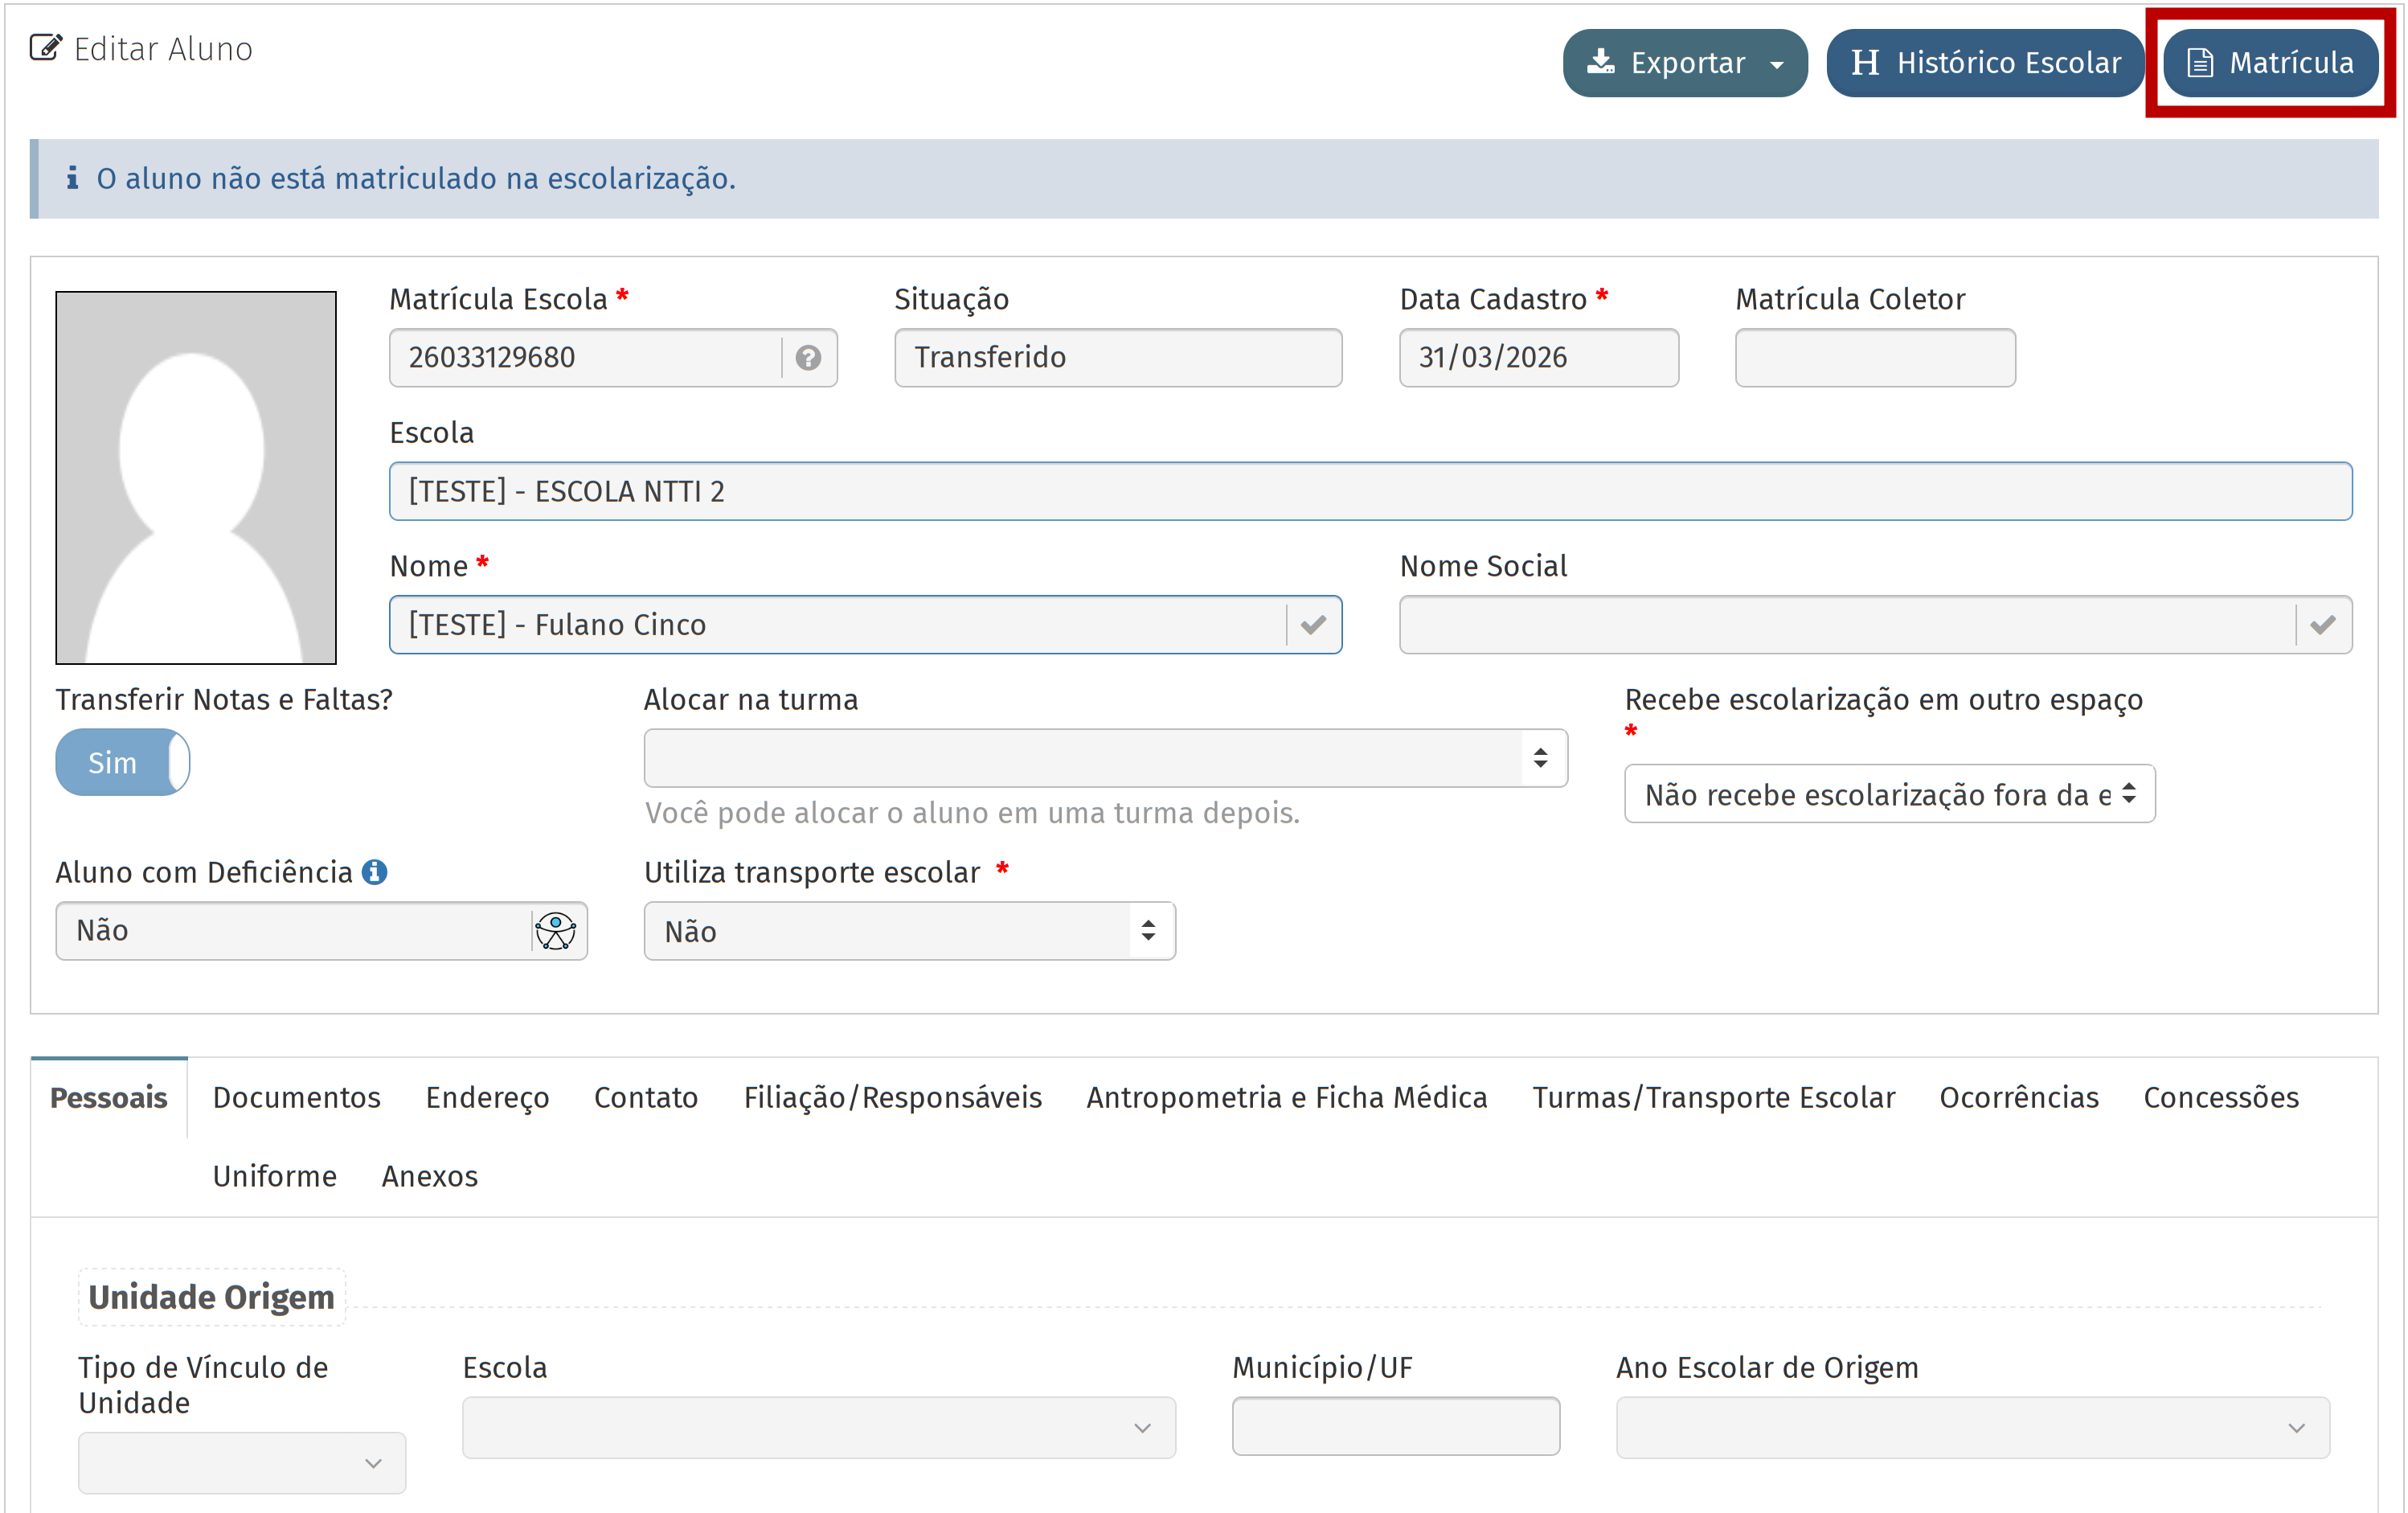Click the Matrícula Coletor input field
The width and height of the screenshot is (2408, 1513).
click(x=1875, y=357)
